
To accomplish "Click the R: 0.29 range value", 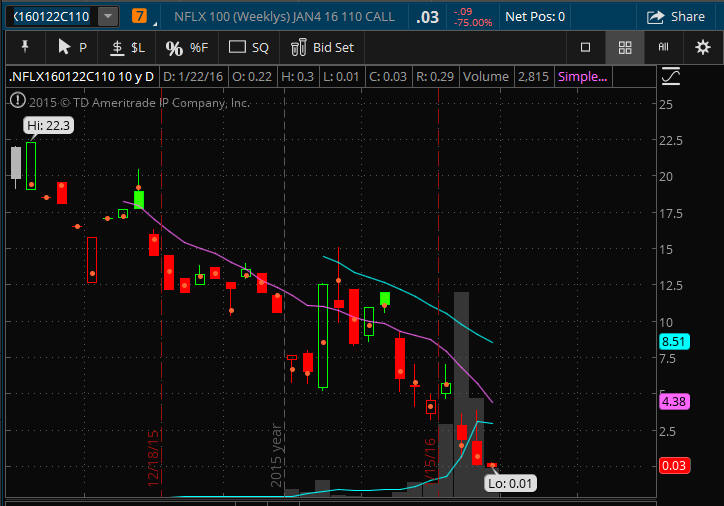I will 435,77.
